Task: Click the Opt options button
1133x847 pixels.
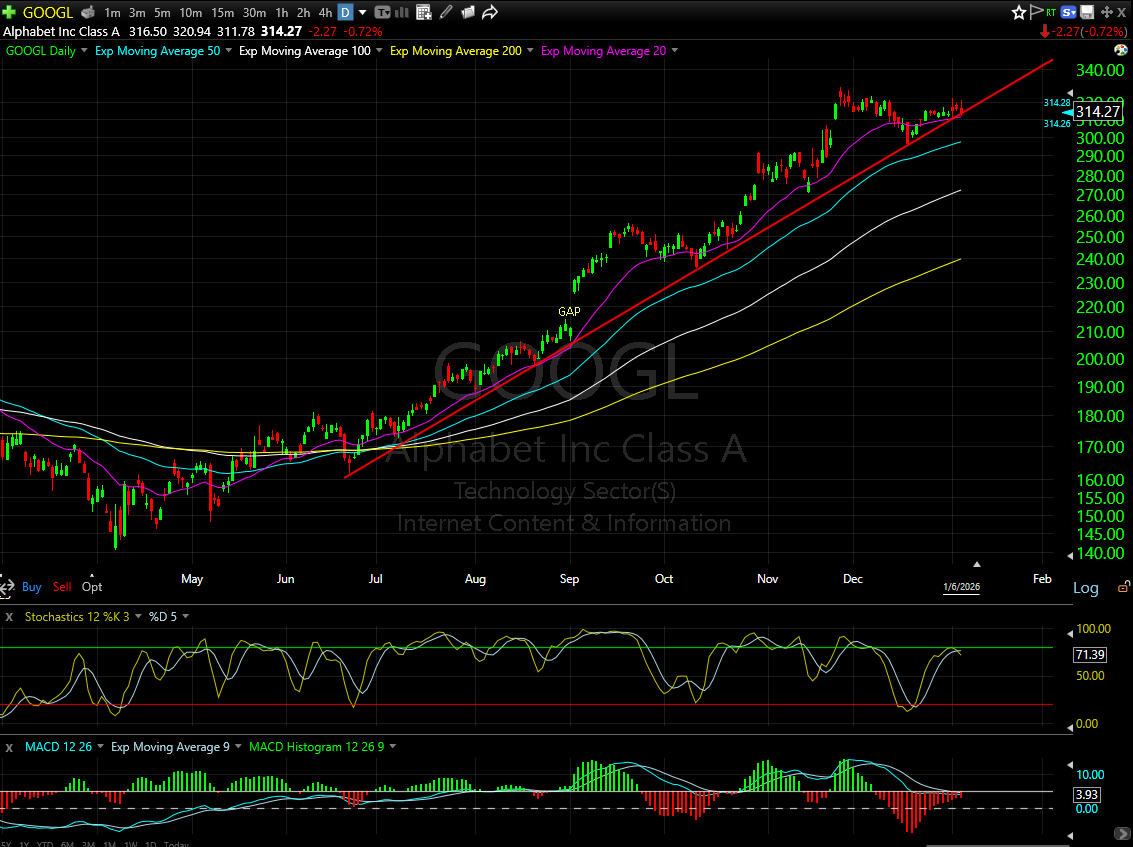Action: tap(92, 587)
